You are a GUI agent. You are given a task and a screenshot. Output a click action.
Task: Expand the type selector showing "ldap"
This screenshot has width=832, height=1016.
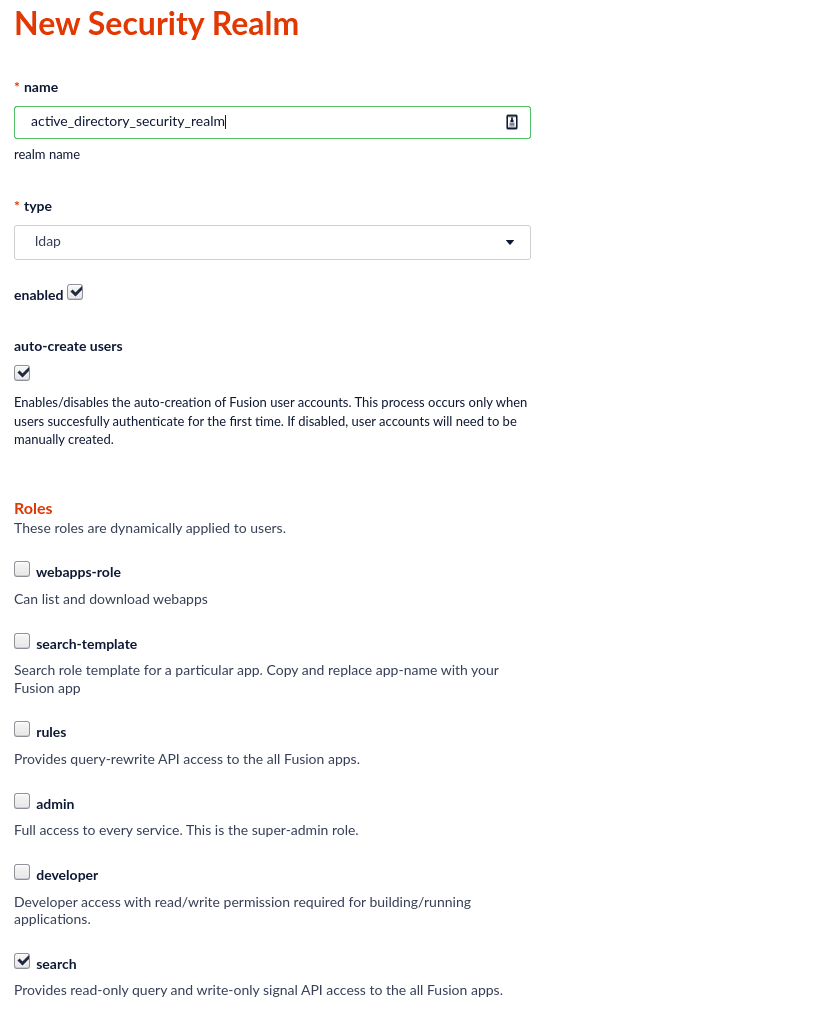[272, 242]
